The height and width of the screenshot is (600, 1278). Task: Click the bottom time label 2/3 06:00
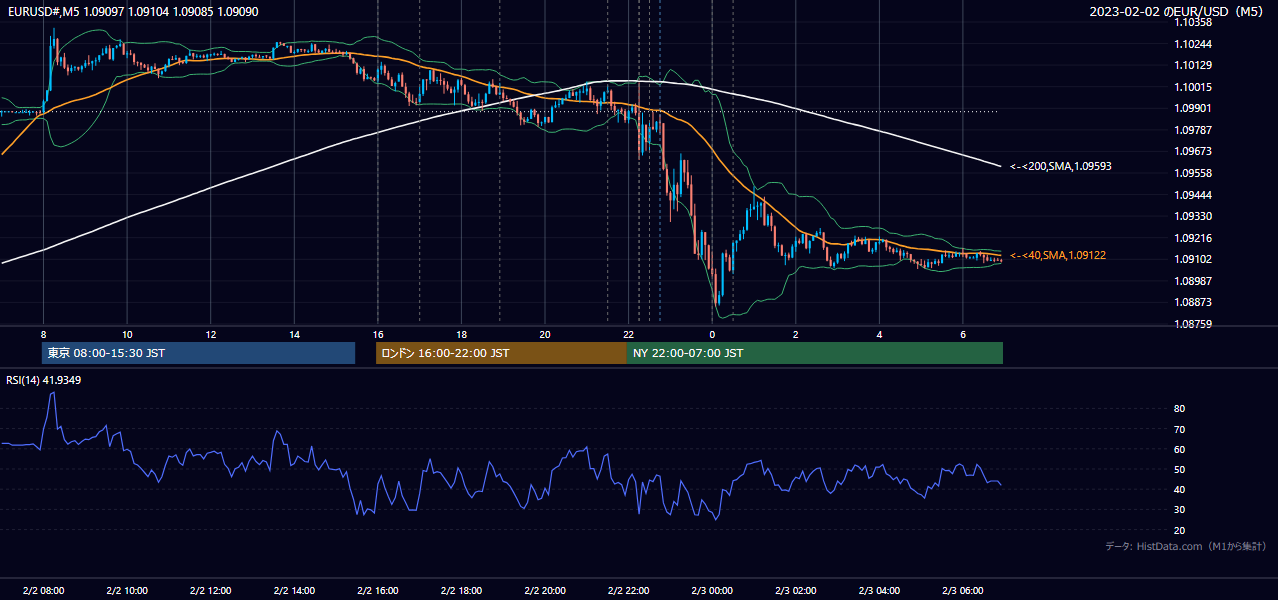(x=962, y=590)
